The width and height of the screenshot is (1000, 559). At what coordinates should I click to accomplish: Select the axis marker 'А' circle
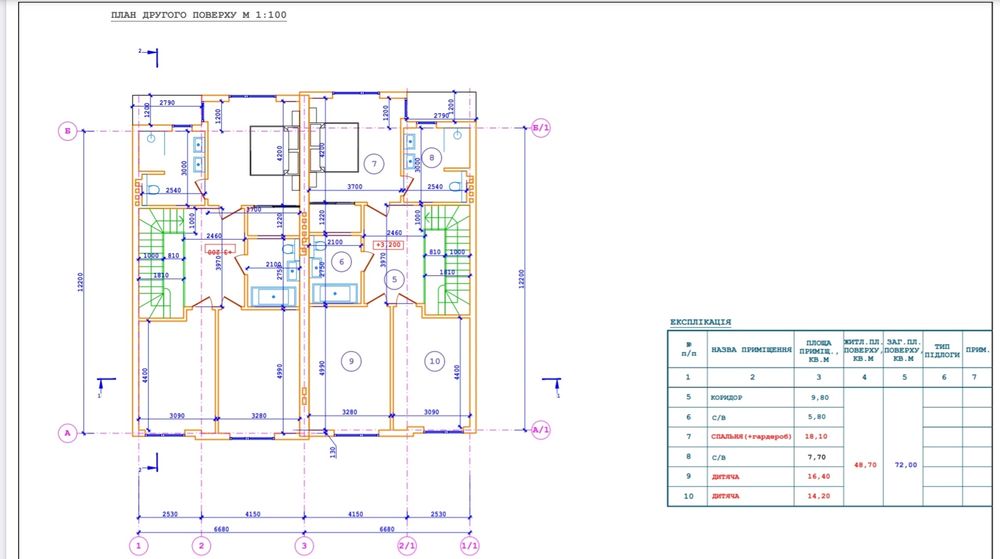point(67,433)
